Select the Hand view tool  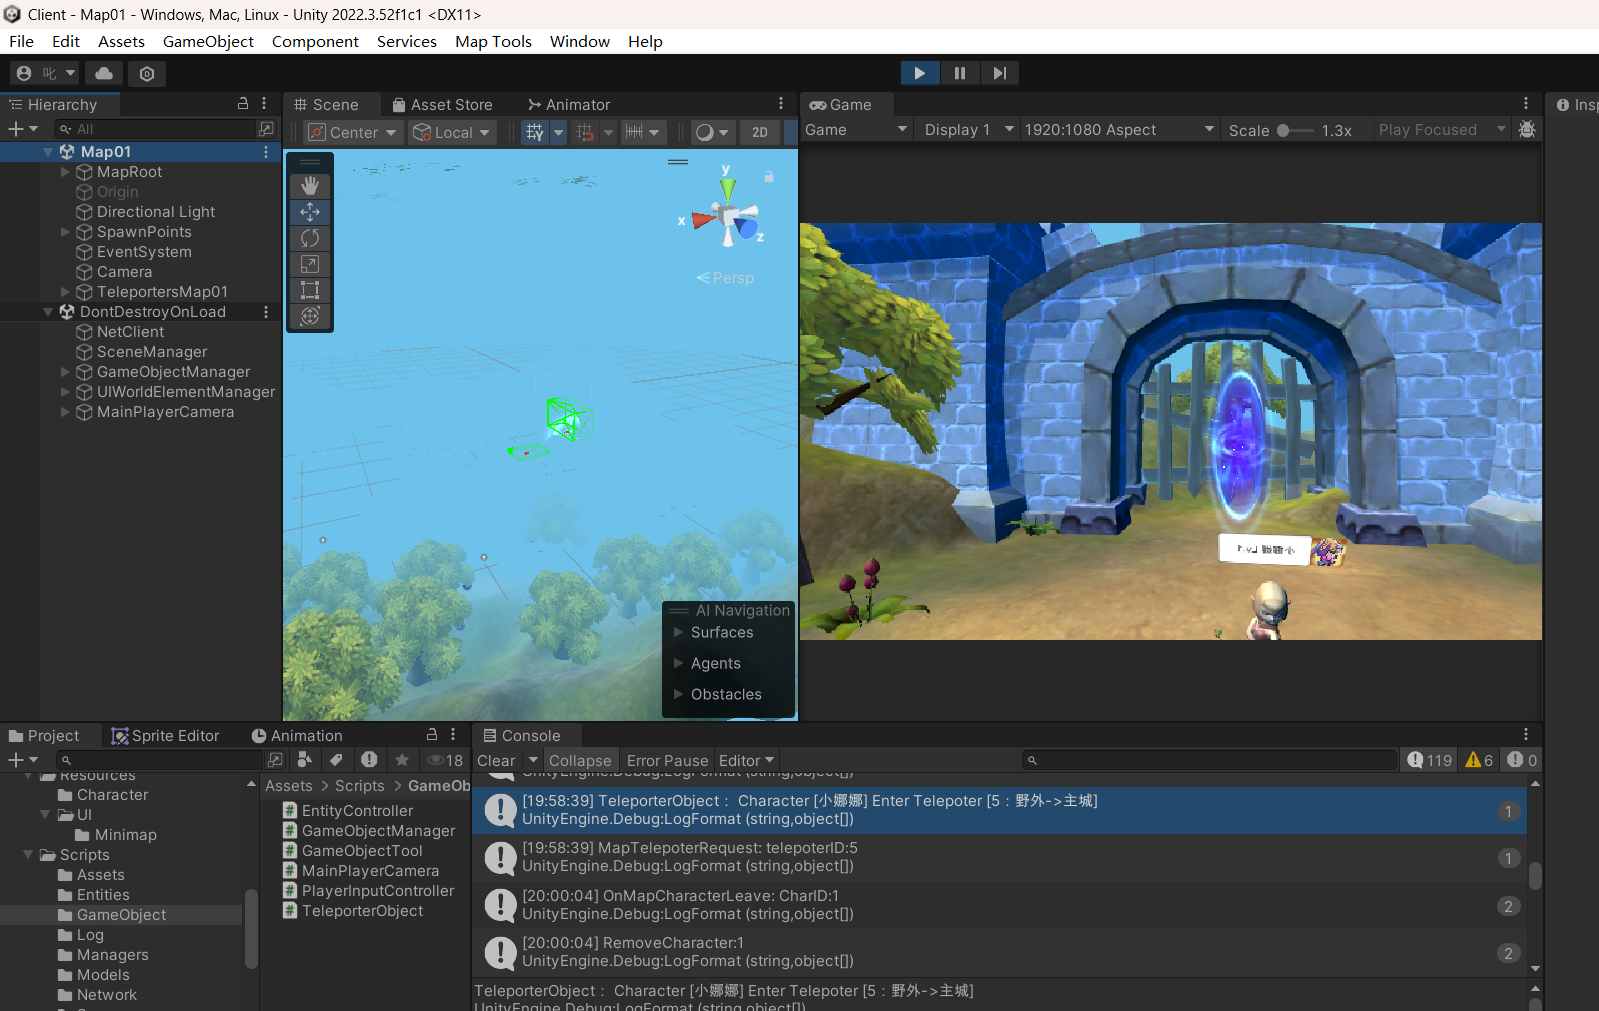[x=310, y=186]
